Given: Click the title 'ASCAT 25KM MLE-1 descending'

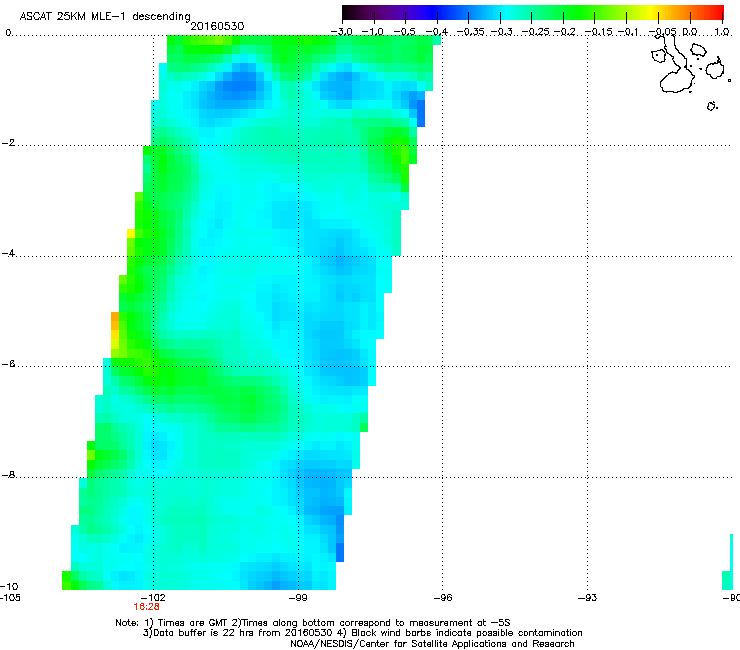Looking at the screenshot, I should [105, 17].
